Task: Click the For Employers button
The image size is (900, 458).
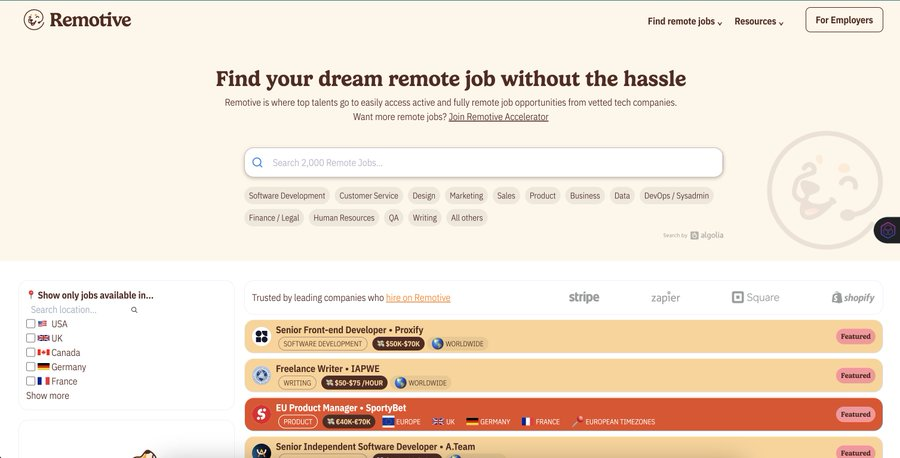Action: point(844,20)
